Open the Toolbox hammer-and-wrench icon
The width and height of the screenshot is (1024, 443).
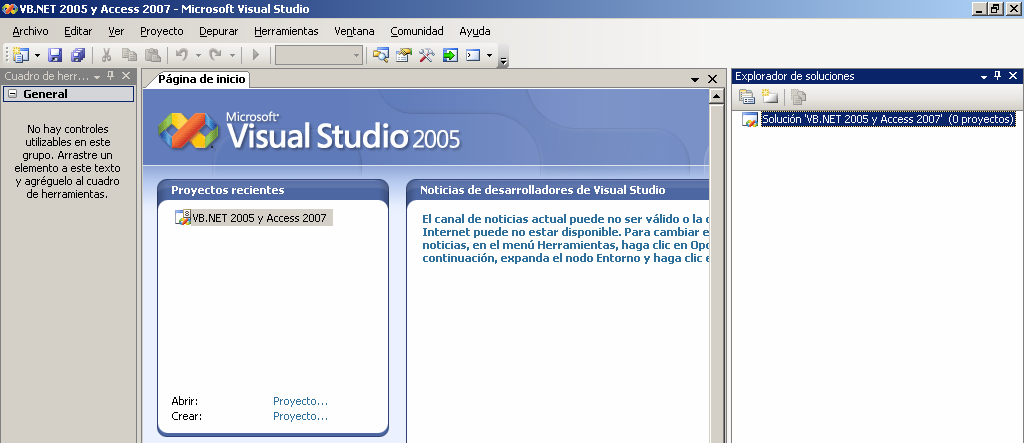point(426,55)
